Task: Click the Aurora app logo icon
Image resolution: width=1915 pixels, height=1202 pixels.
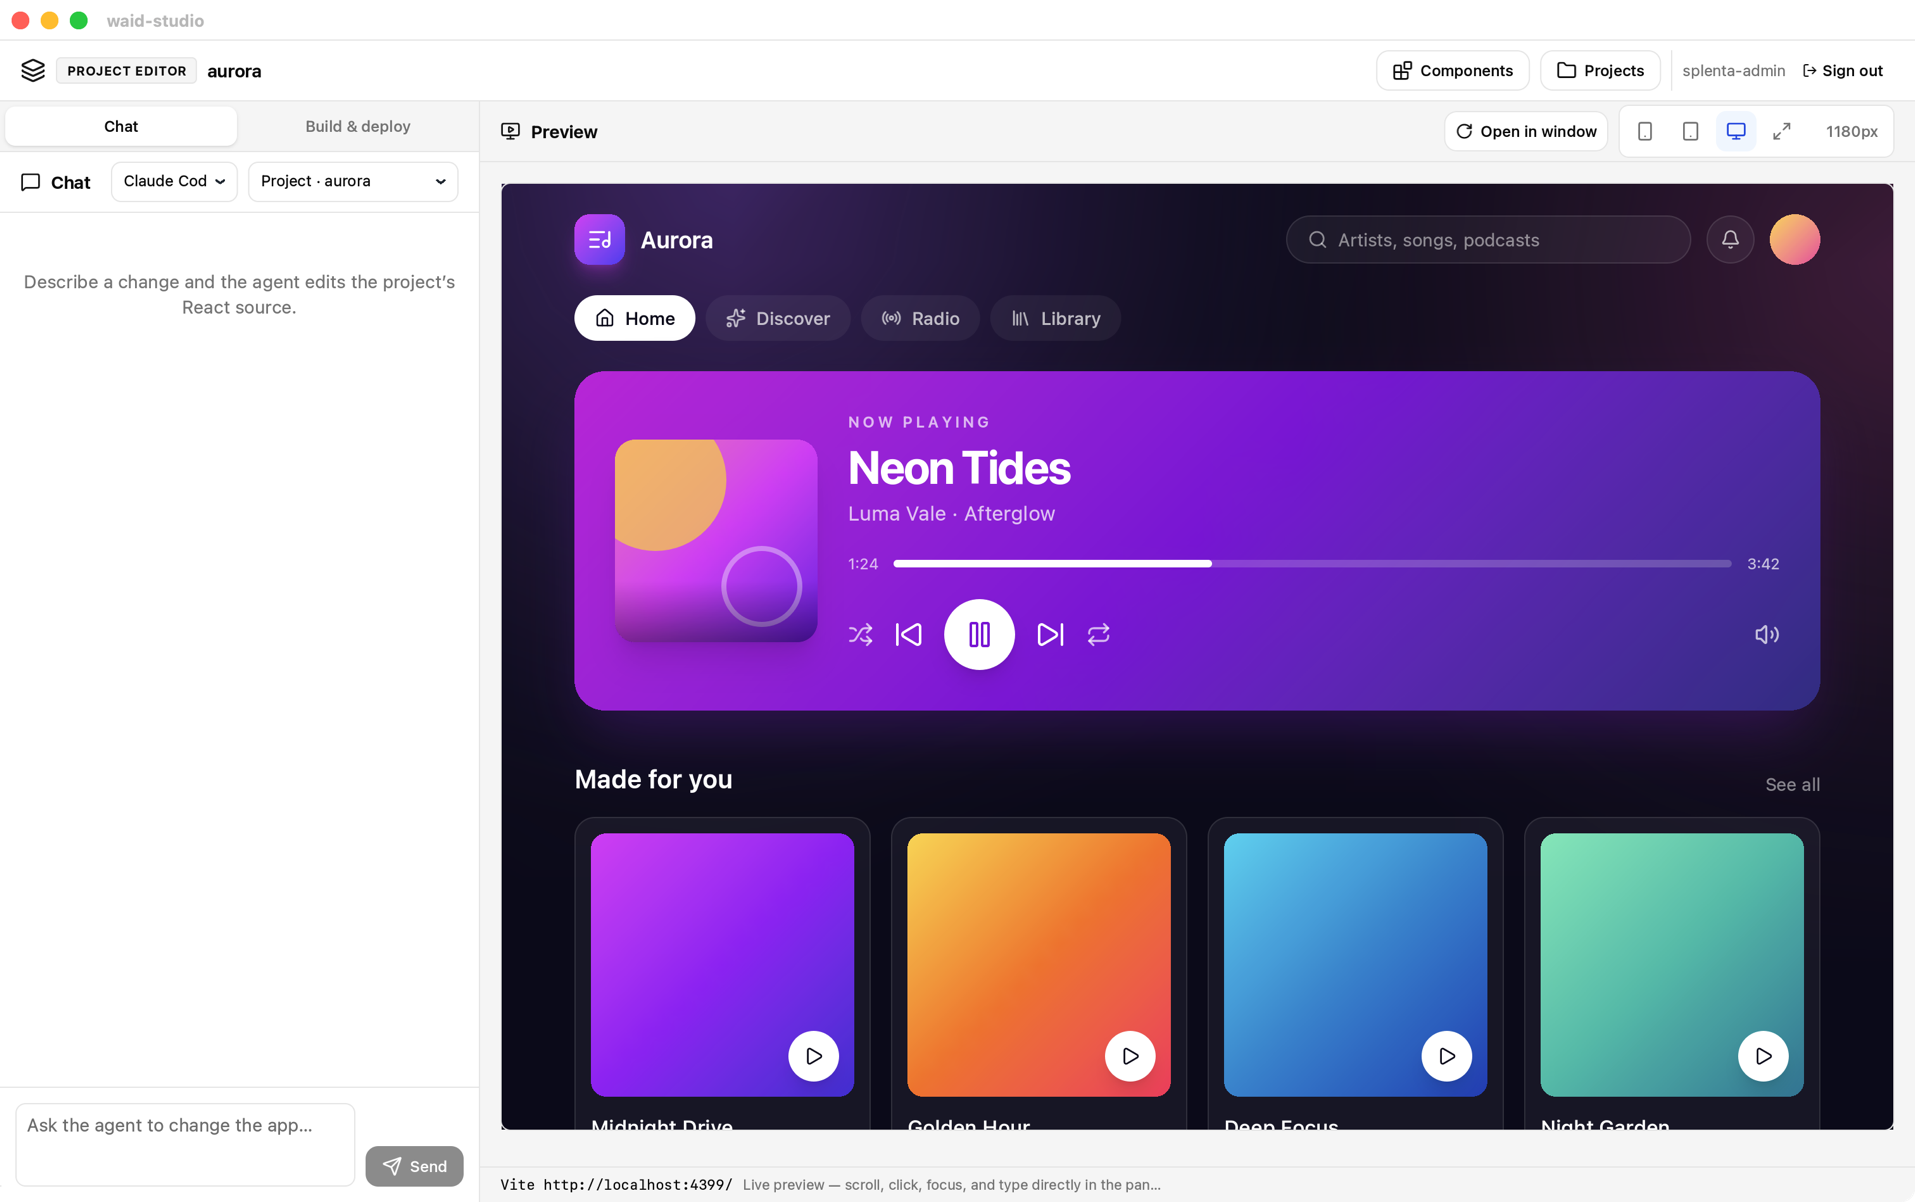Action: tap(600, 240)
